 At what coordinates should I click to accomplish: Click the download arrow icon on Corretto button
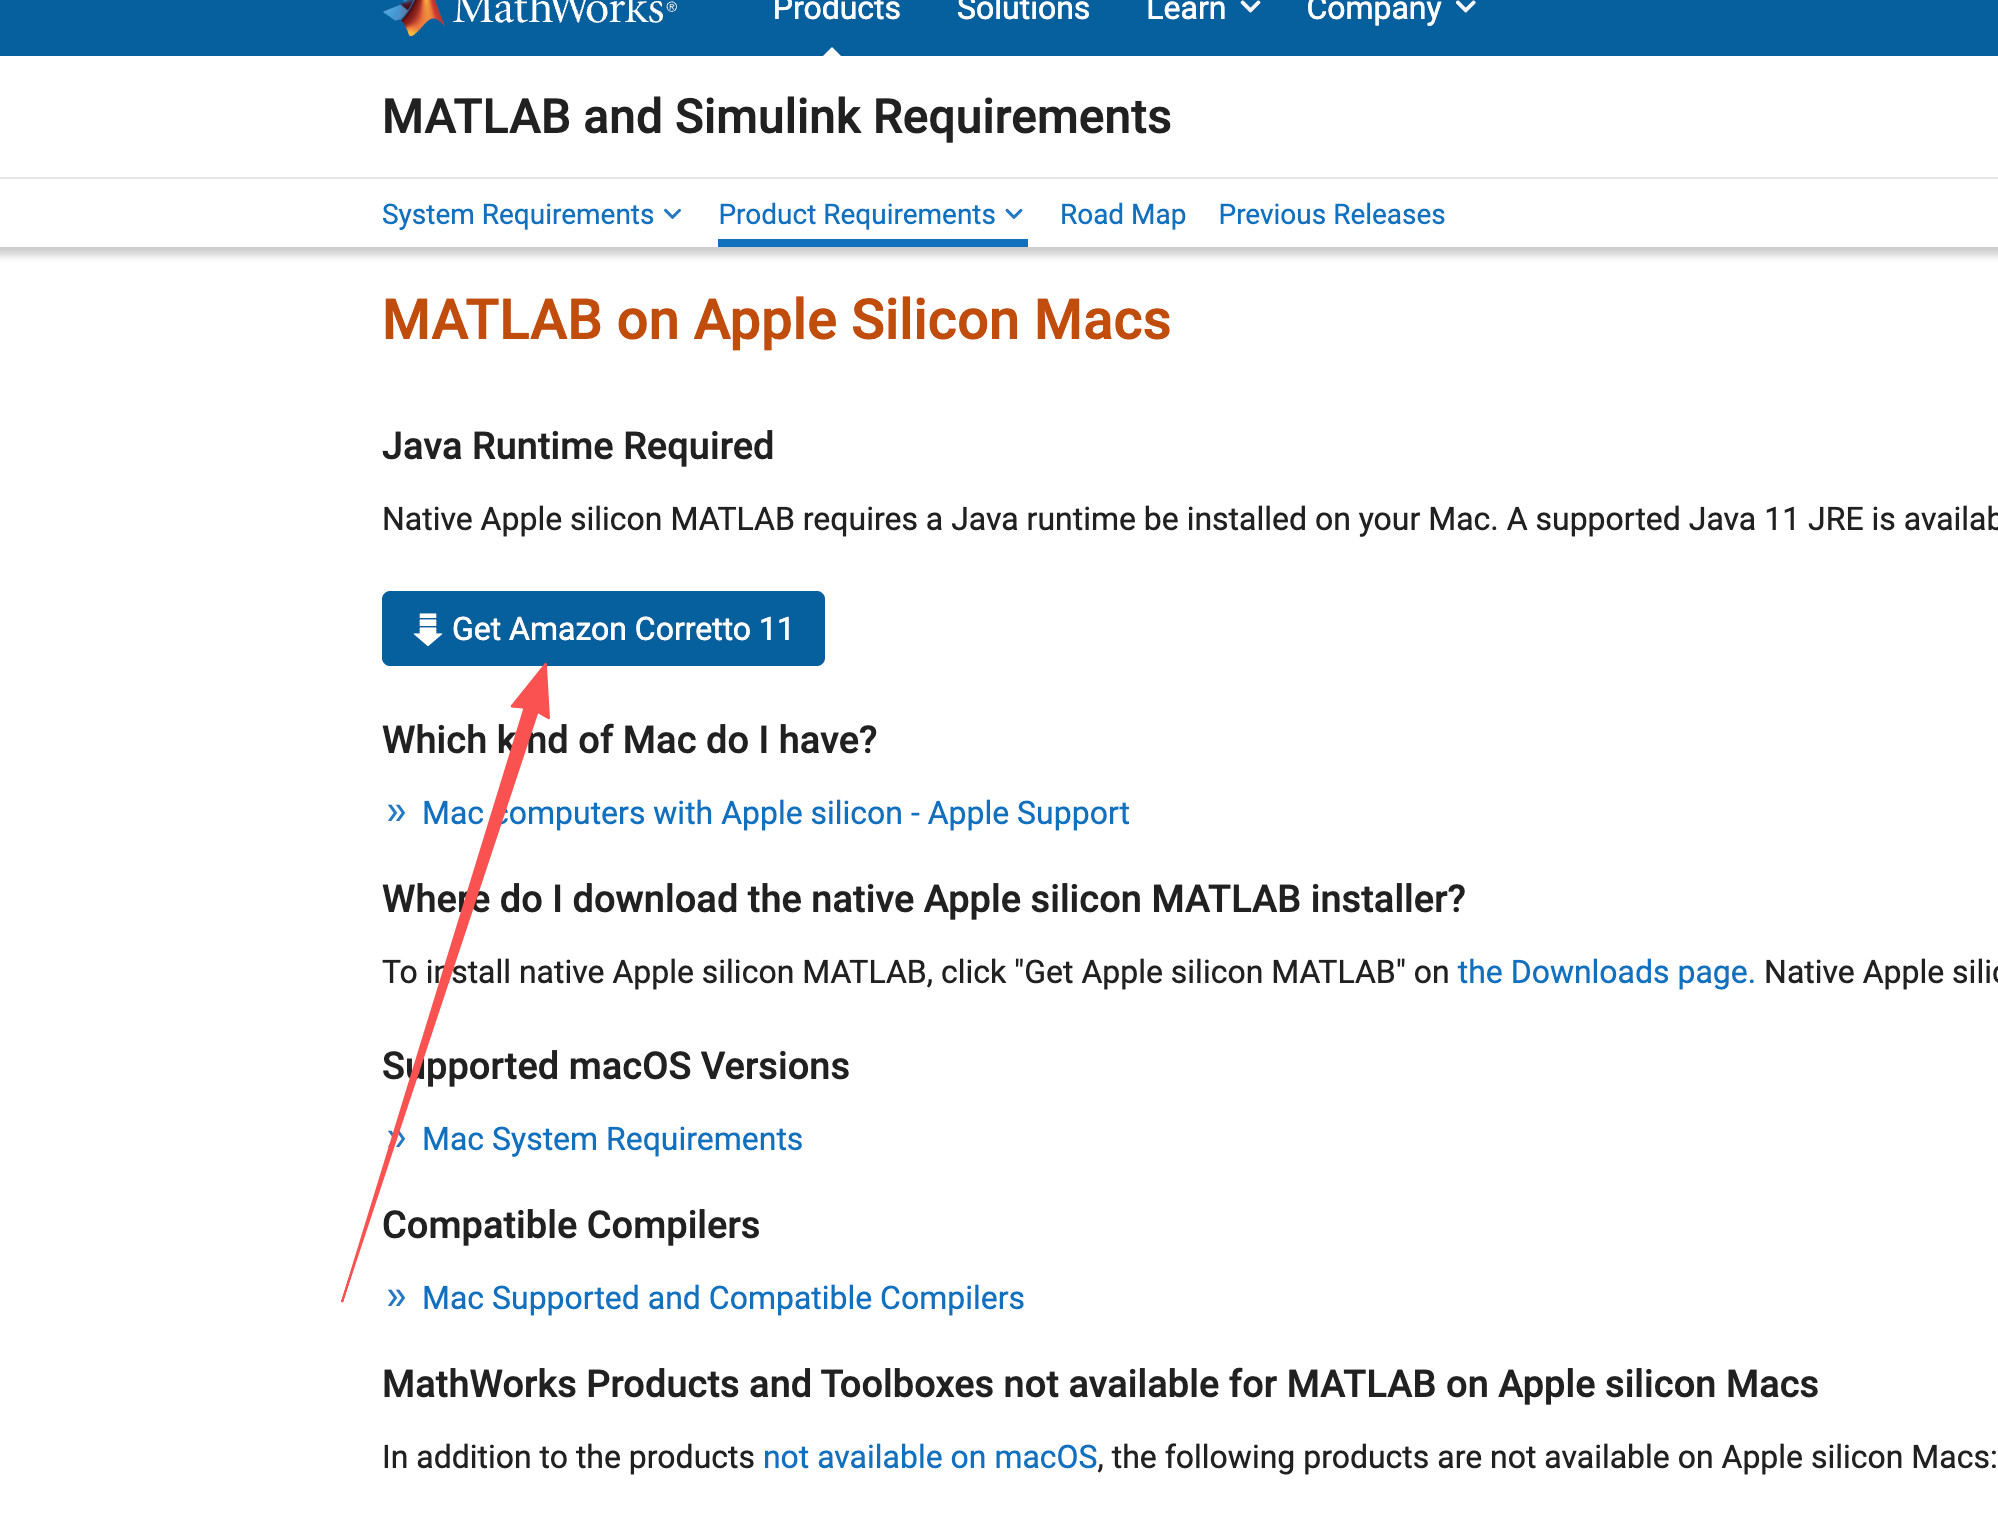pos(428,629)
